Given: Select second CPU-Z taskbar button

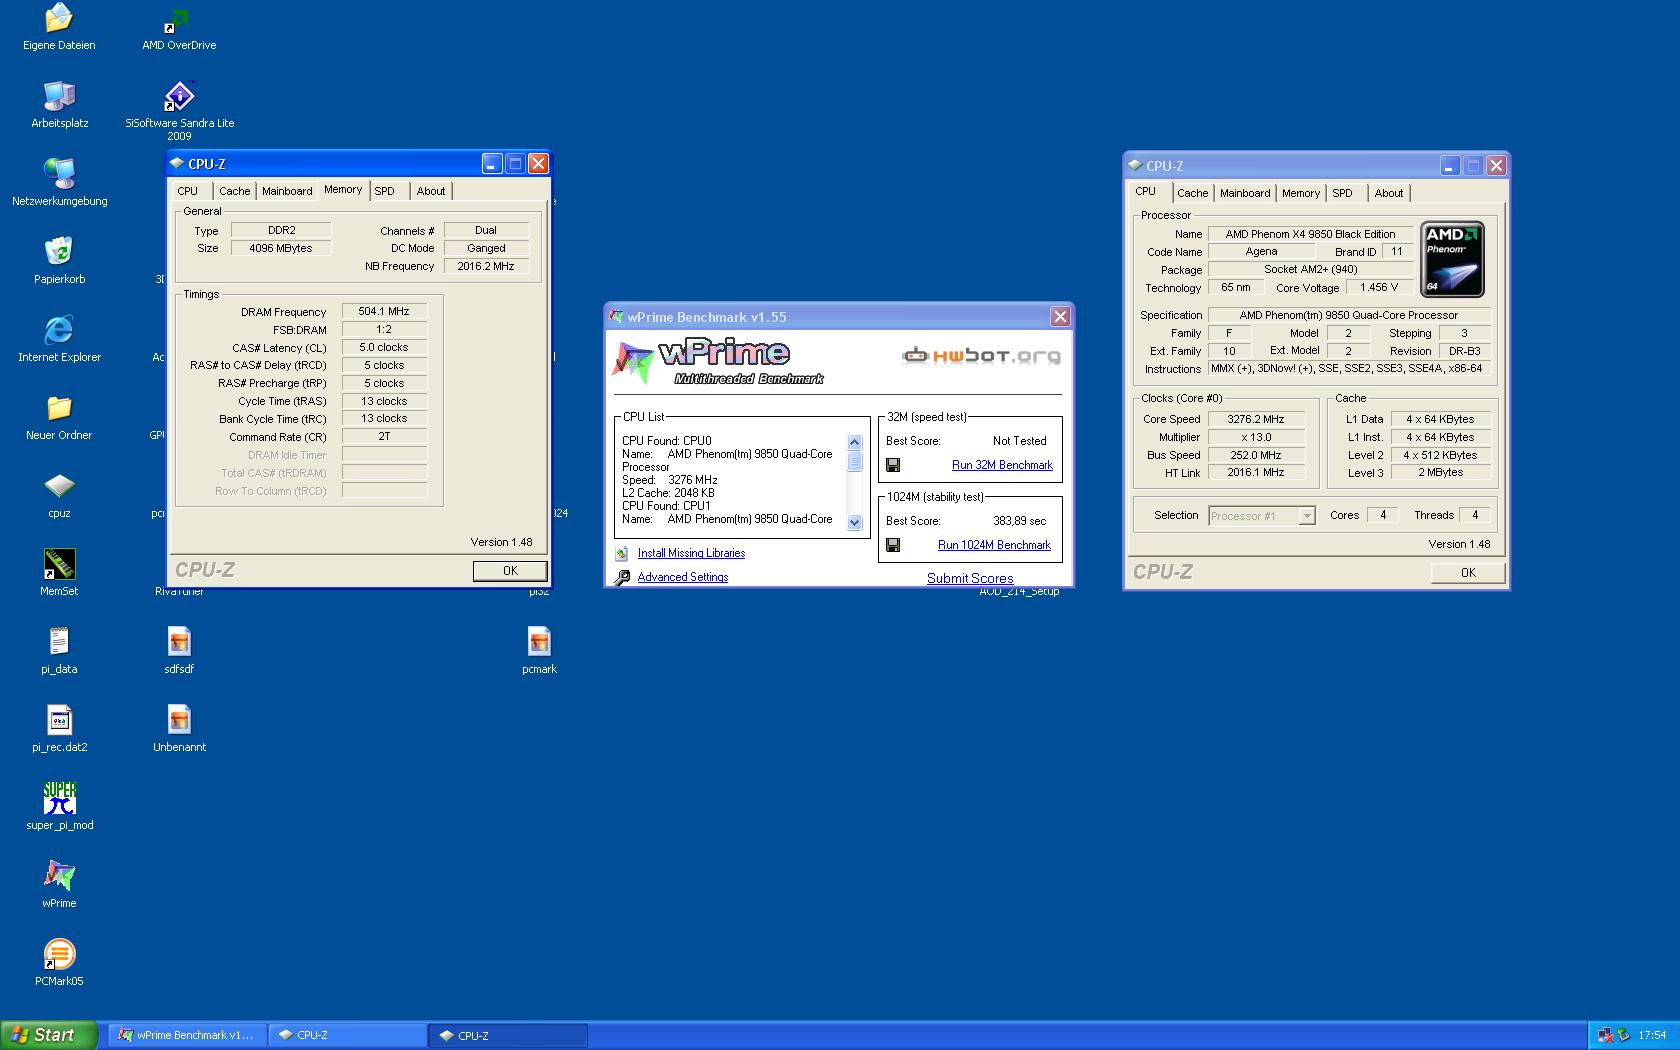Looking at the screenshot, I should click(x=508, y=1036).
